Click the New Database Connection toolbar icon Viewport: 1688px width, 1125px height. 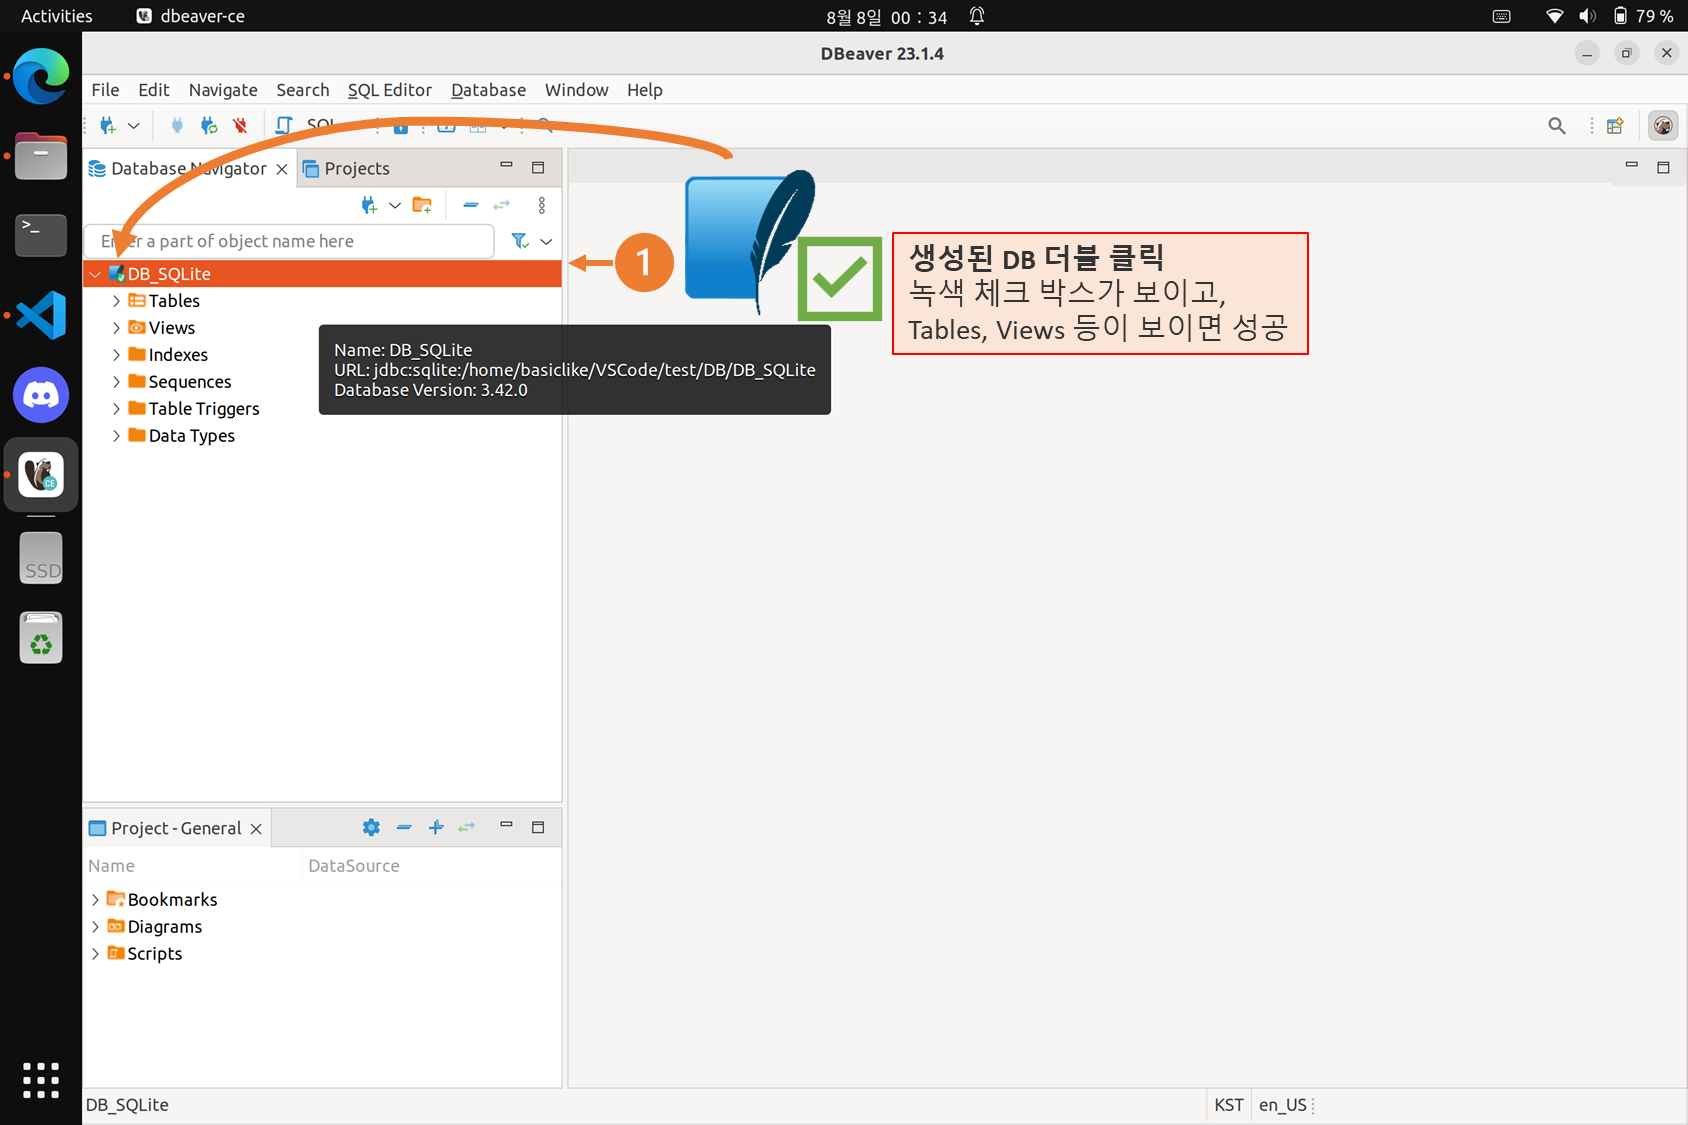pyautogui.click(x=108, y=126)
